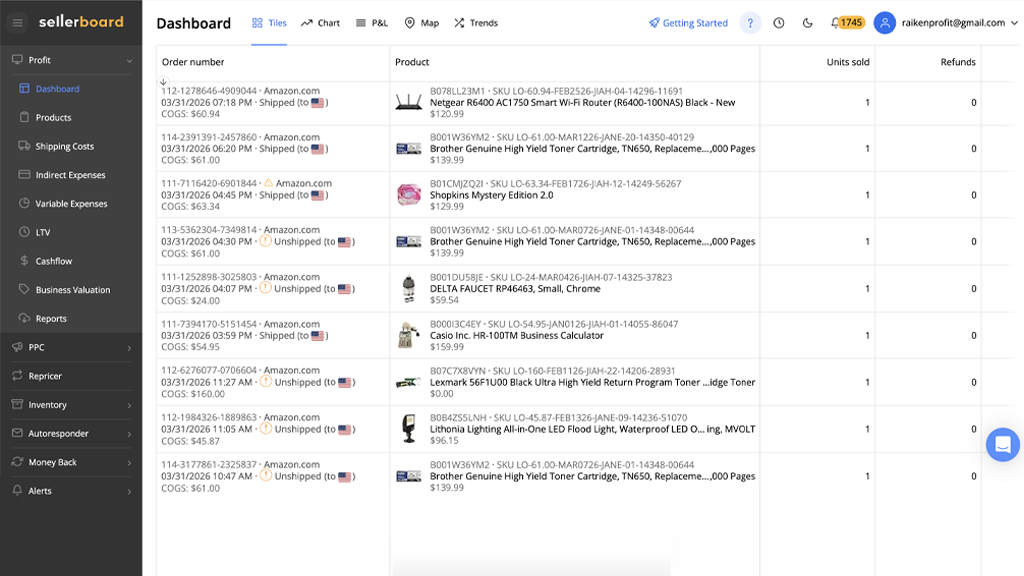Click the sort arrow under Order number
This screenshot has height=576, width=1024.
164,82
